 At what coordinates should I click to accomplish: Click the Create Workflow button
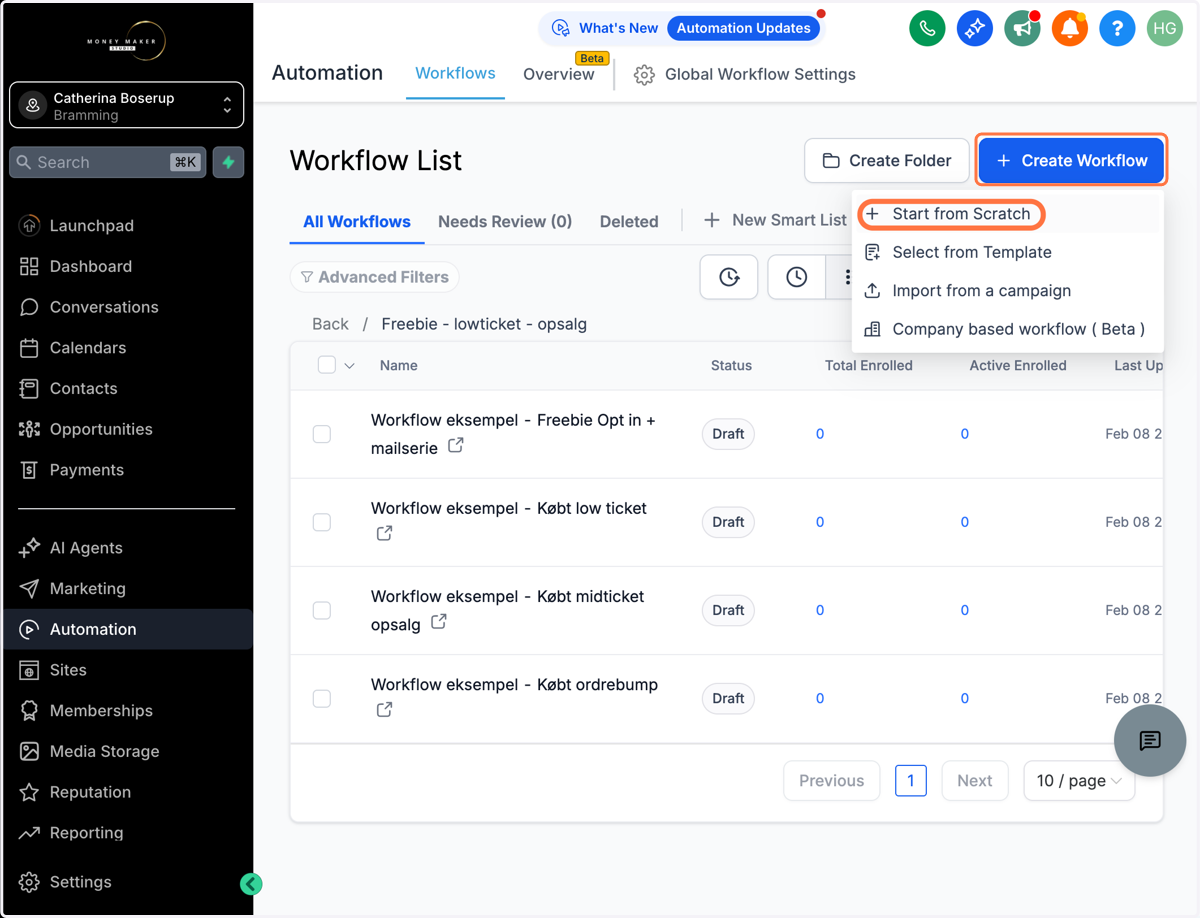coord(1071,160)
